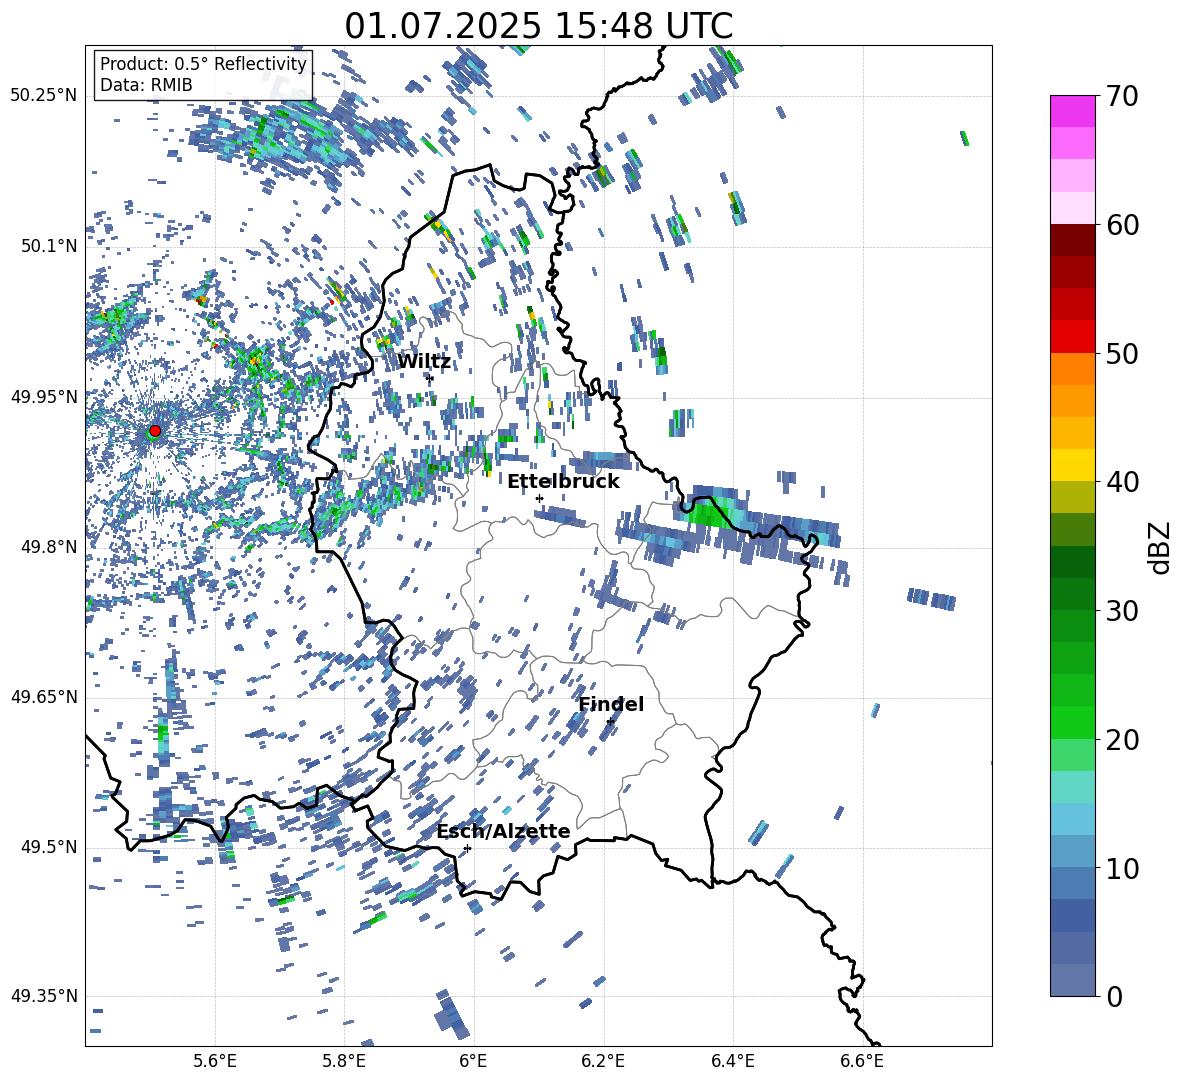Click the Findel station cross marker

point(610,722)
